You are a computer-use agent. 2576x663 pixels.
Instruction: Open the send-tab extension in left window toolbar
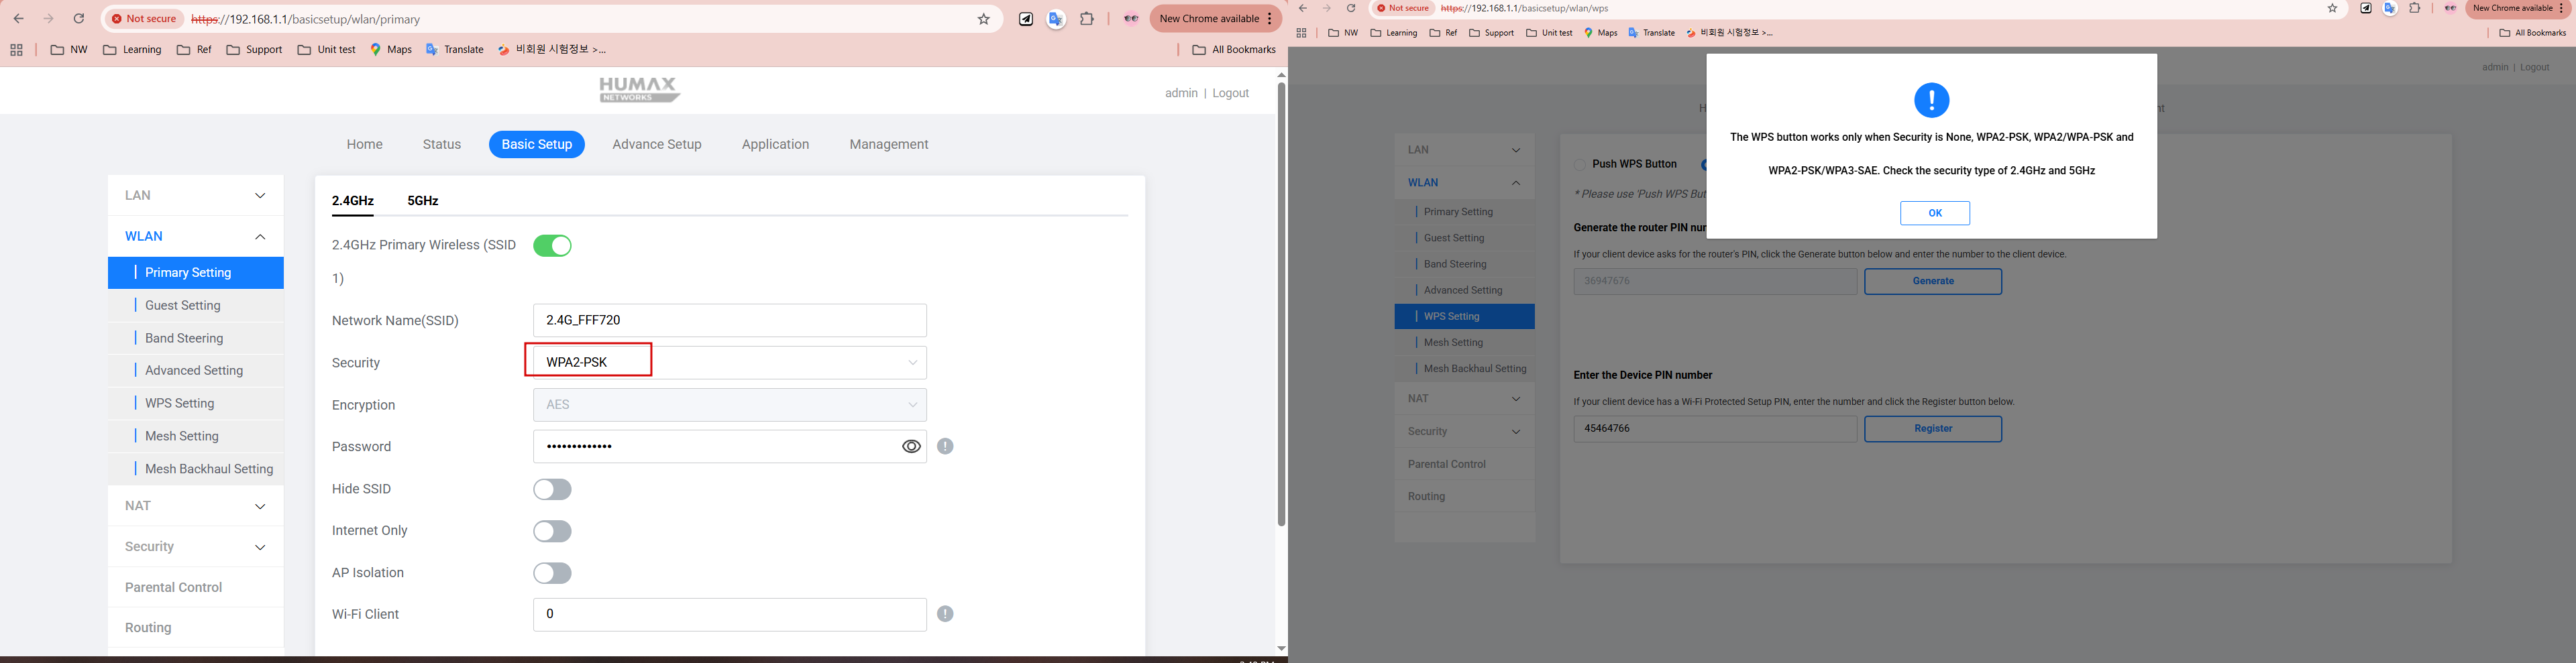[x=1026, y=19]
